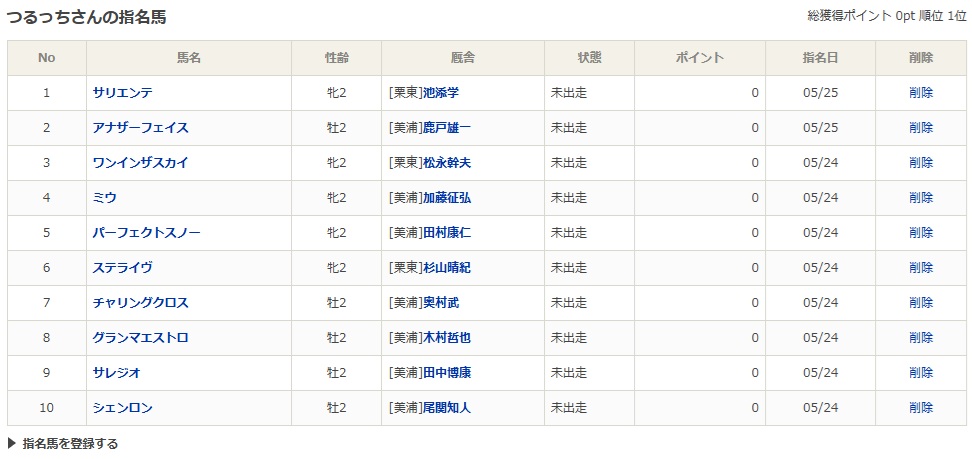
Task: Open horse ミウ link
Action: click(x=105, y=198)
